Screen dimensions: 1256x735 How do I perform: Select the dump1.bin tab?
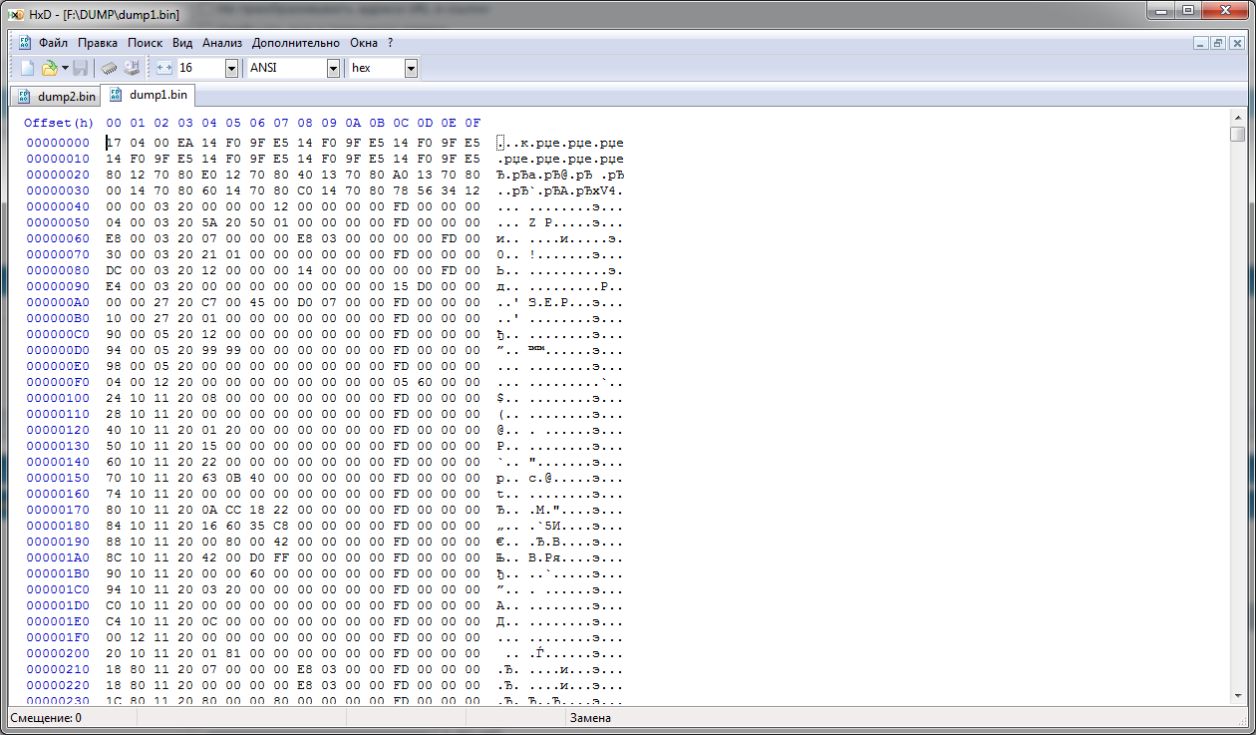coord(150,96)
